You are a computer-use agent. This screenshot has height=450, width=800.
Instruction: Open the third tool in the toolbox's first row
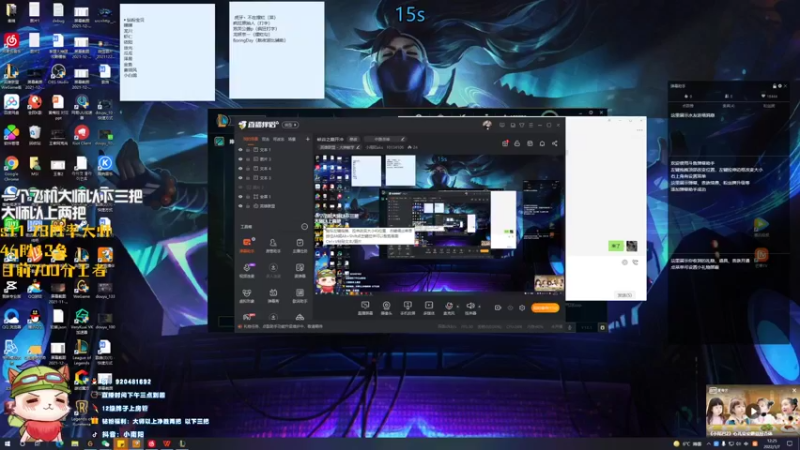pos(300,244)
